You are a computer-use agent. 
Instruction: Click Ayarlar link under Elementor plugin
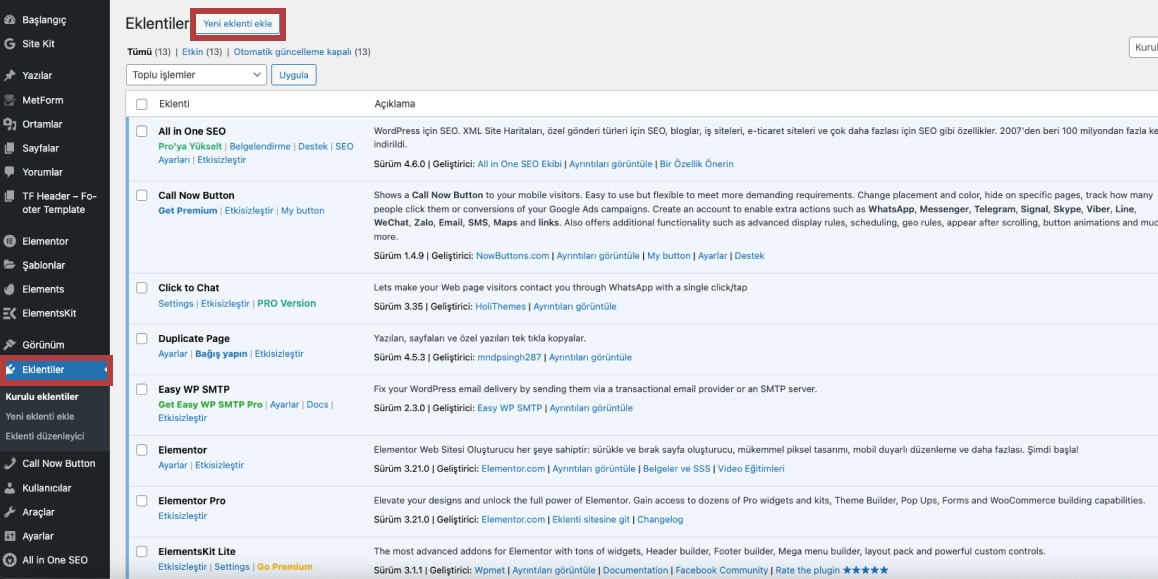point(173,465)
